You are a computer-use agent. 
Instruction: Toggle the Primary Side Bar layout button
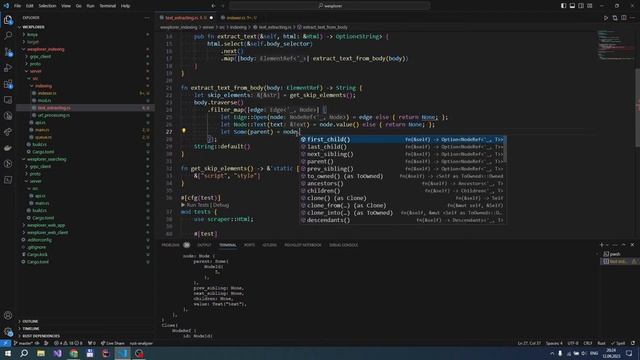[x=563, y=6]
